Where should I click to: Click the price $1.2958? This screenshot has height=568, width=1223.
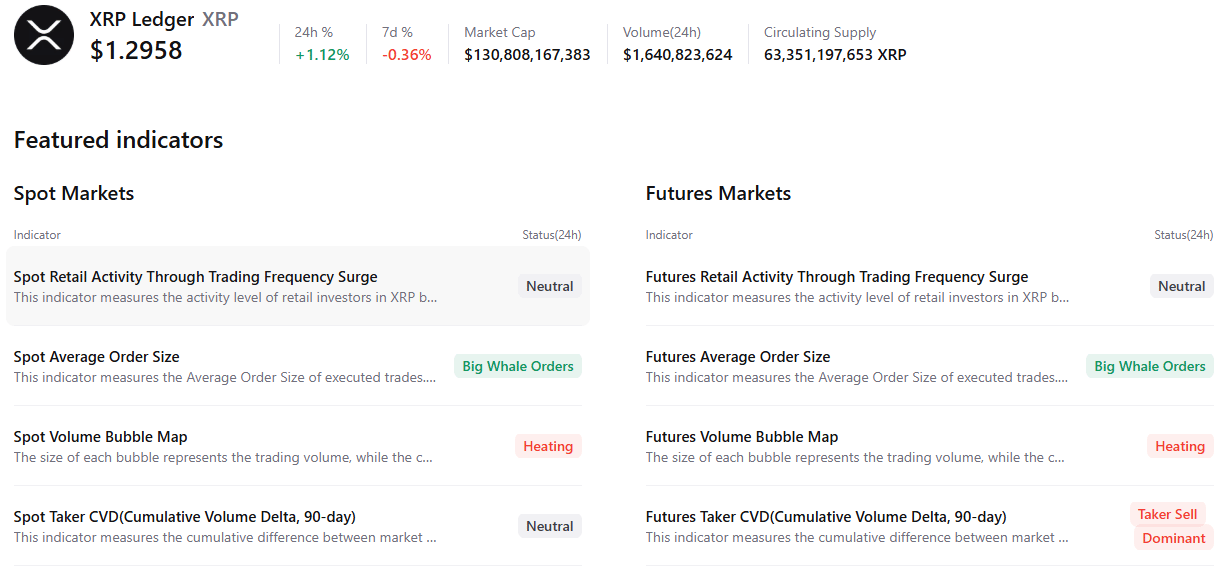pos(136,50)
